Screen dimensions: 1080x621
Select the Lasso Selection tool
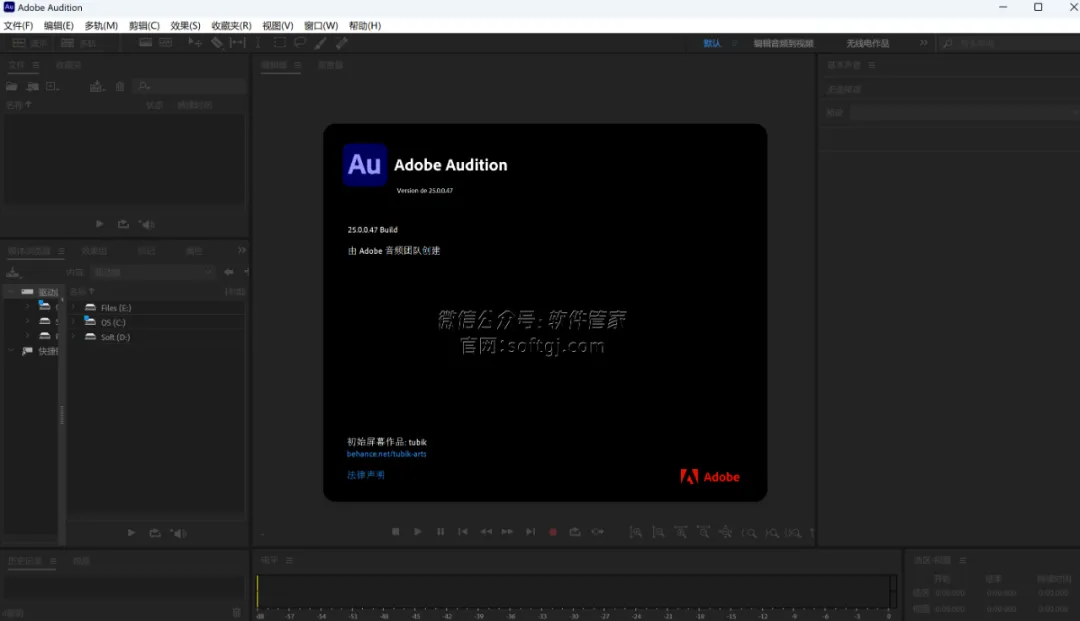[300, 43]
